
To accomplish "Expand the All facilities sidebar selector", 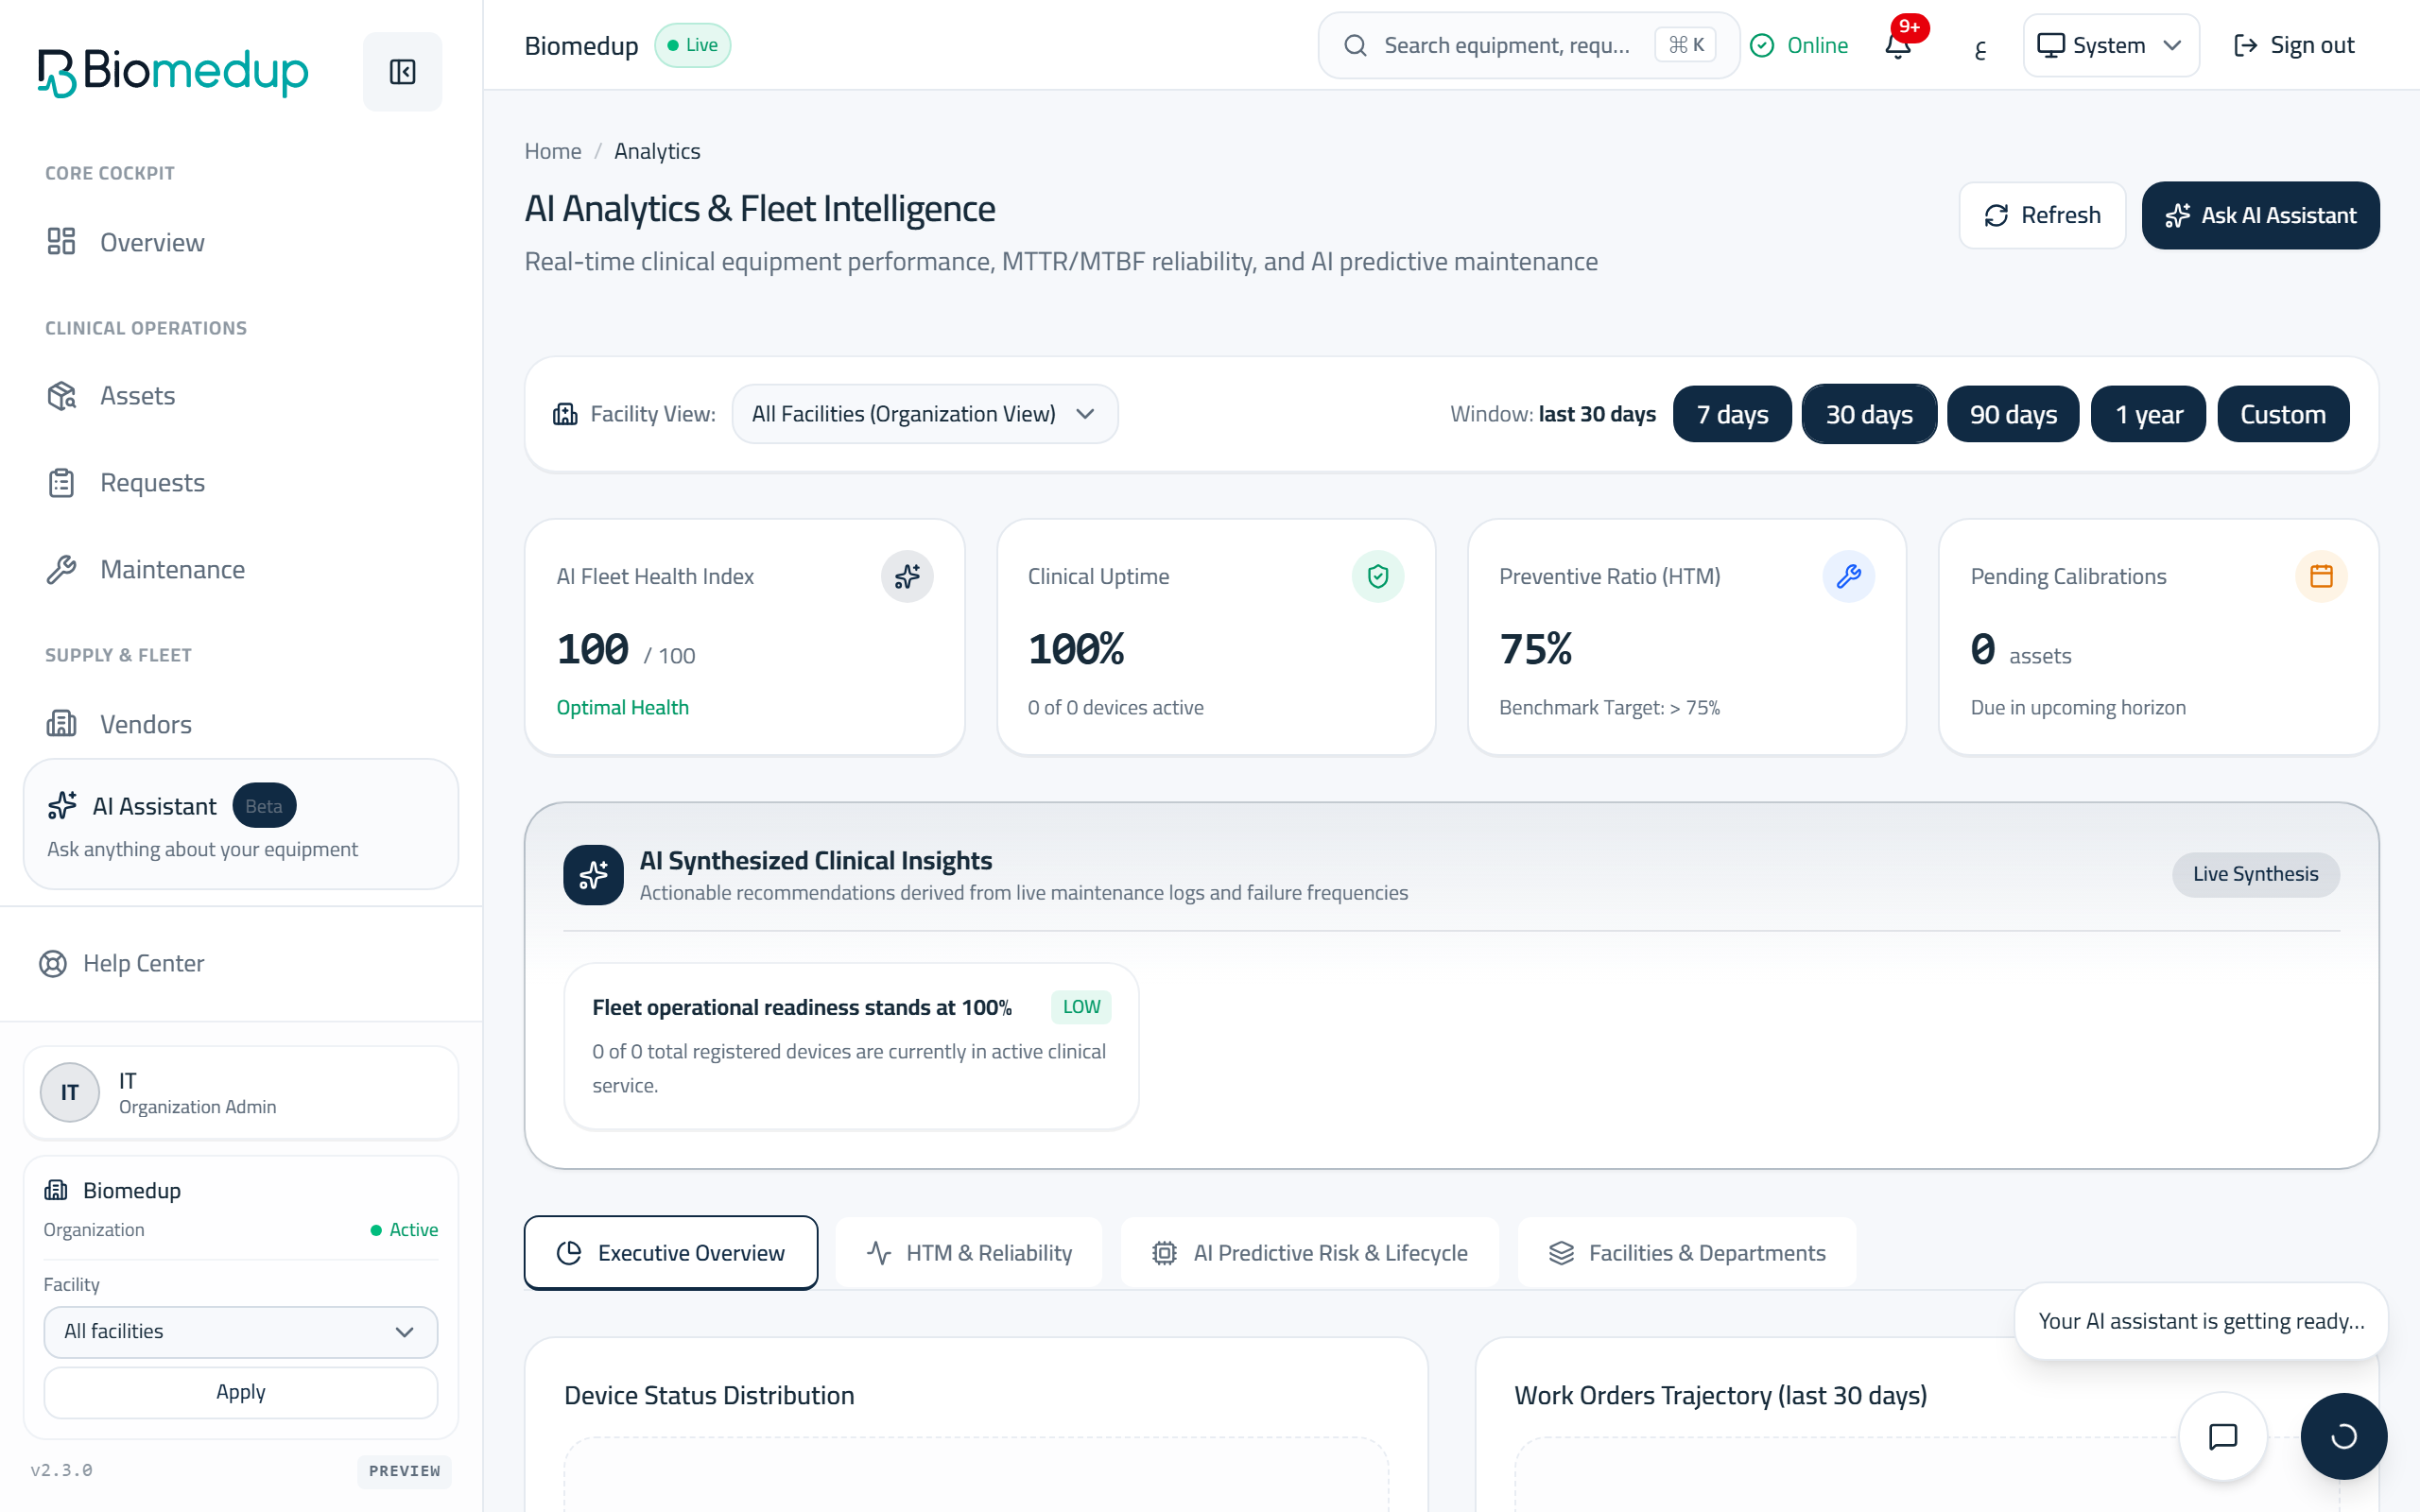I will [240, 1331].
